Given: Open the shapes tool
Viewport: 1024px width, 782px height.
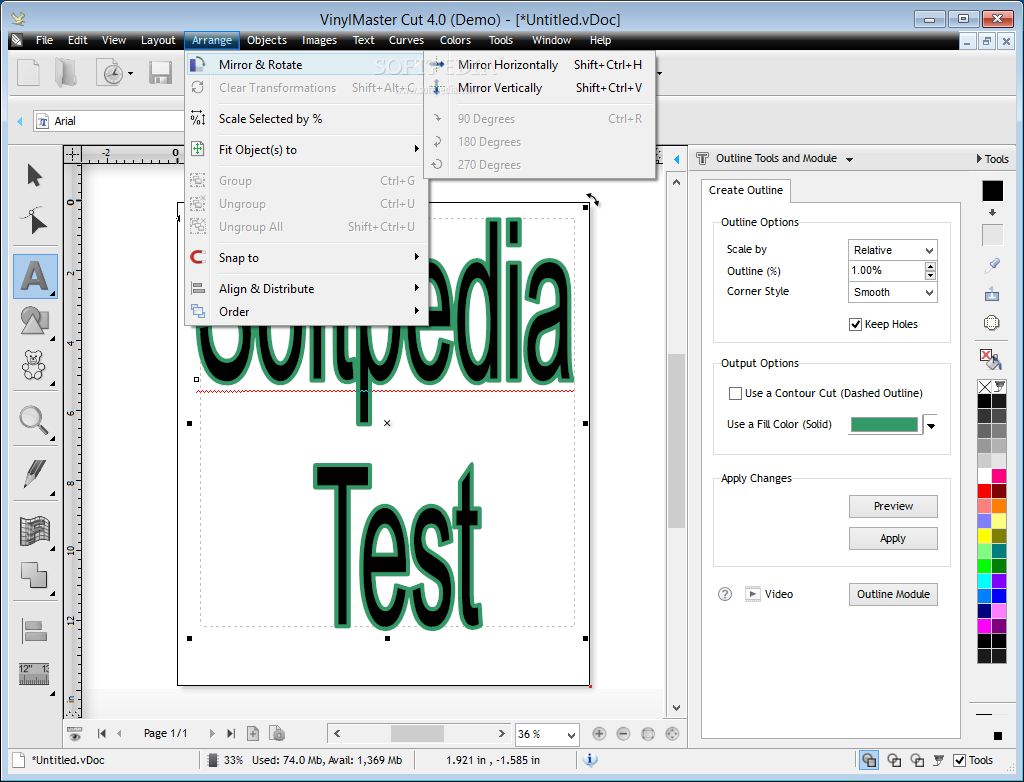Looking at the screenshot, I should pyautogui.click(x=35, y=321).
